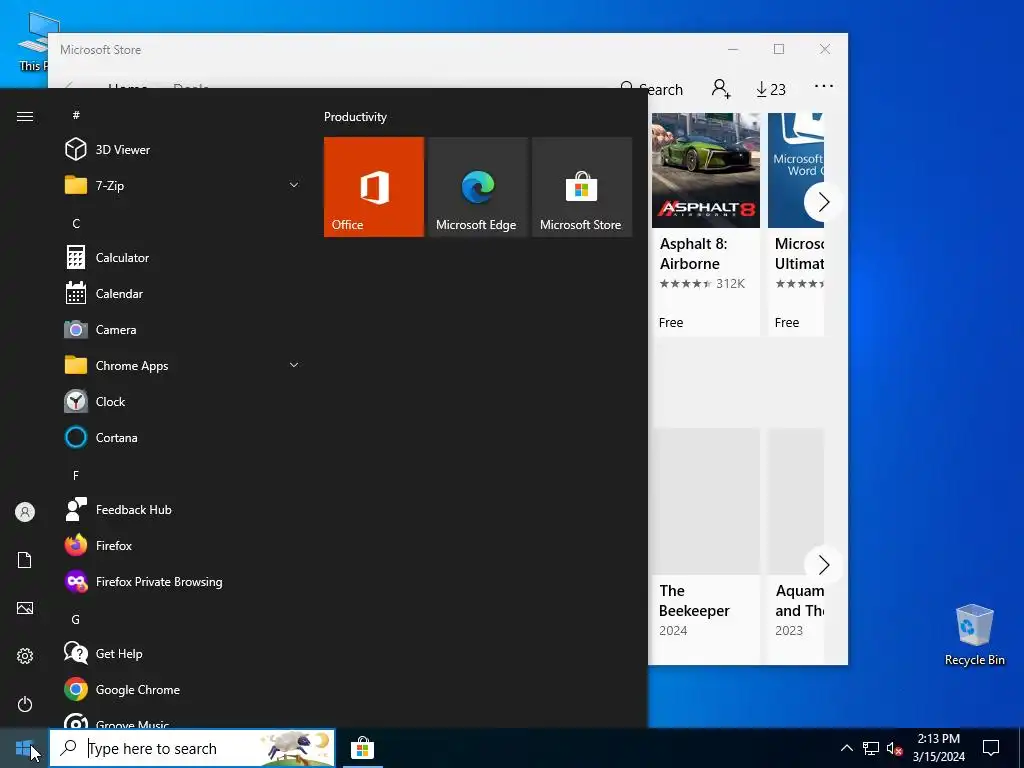Open the 7-Zip folder entry
The width and height of the screenshot is (1024, 768).
pyautogui.click(x=183, y=185)
